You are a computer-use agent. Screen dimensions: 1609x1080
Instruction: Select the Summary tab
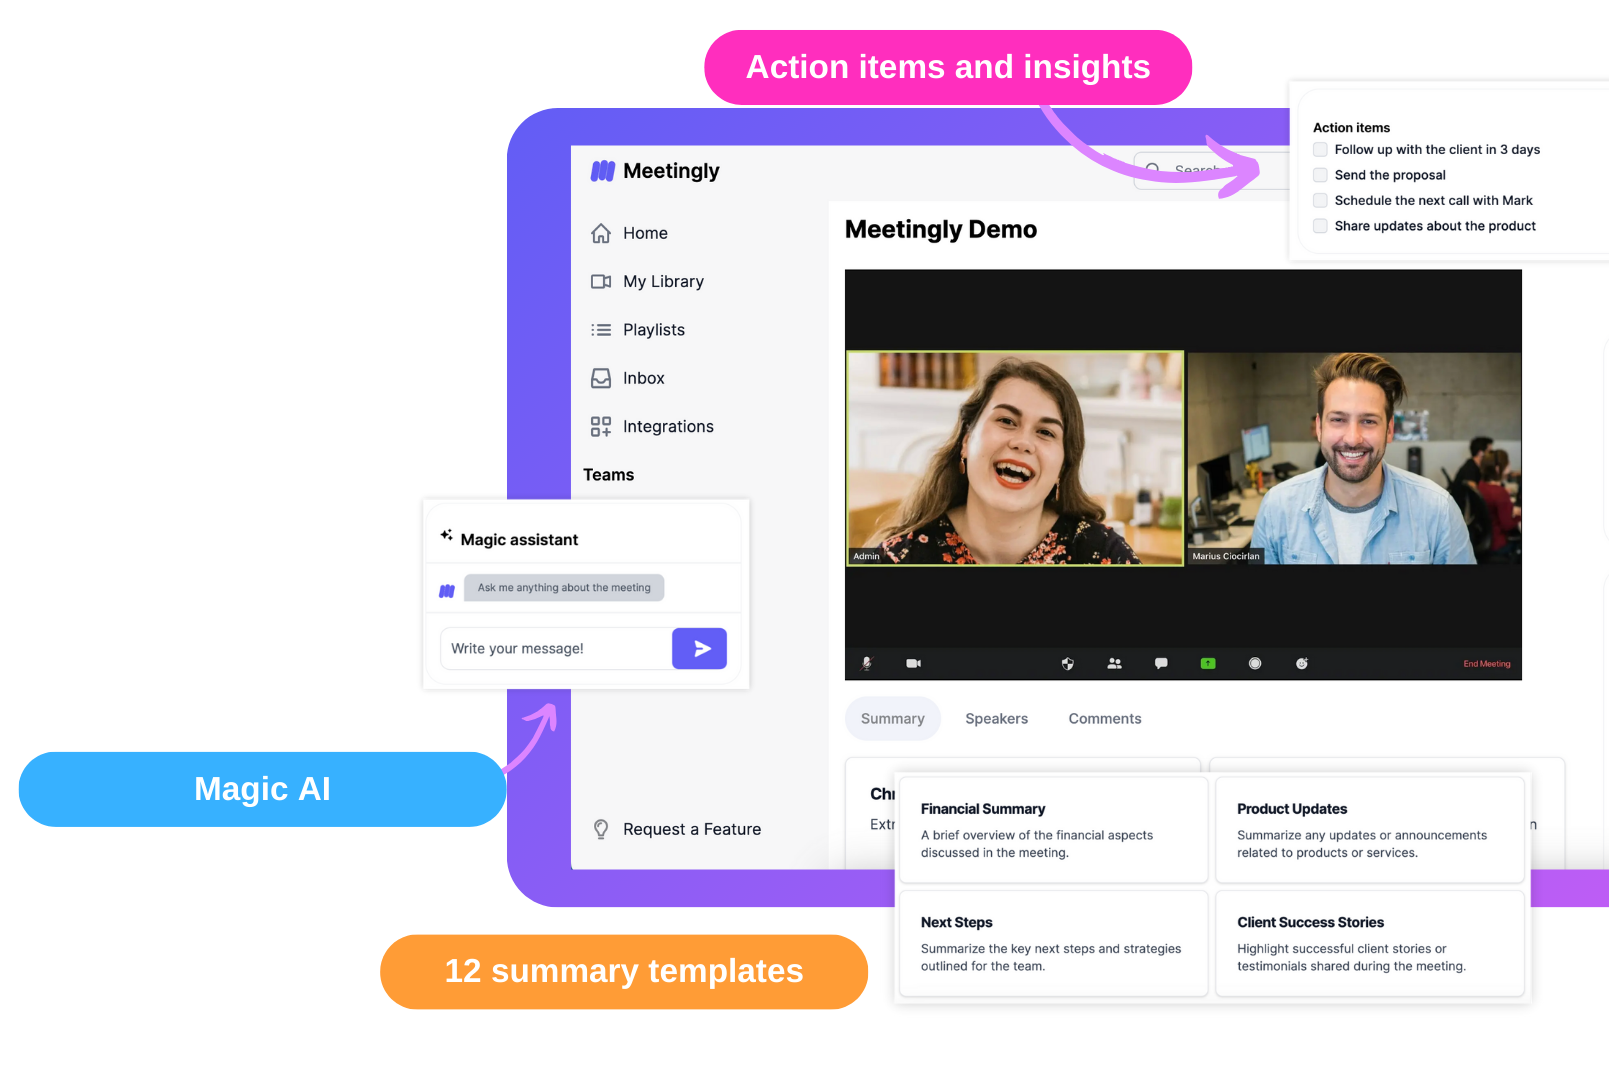893,719
